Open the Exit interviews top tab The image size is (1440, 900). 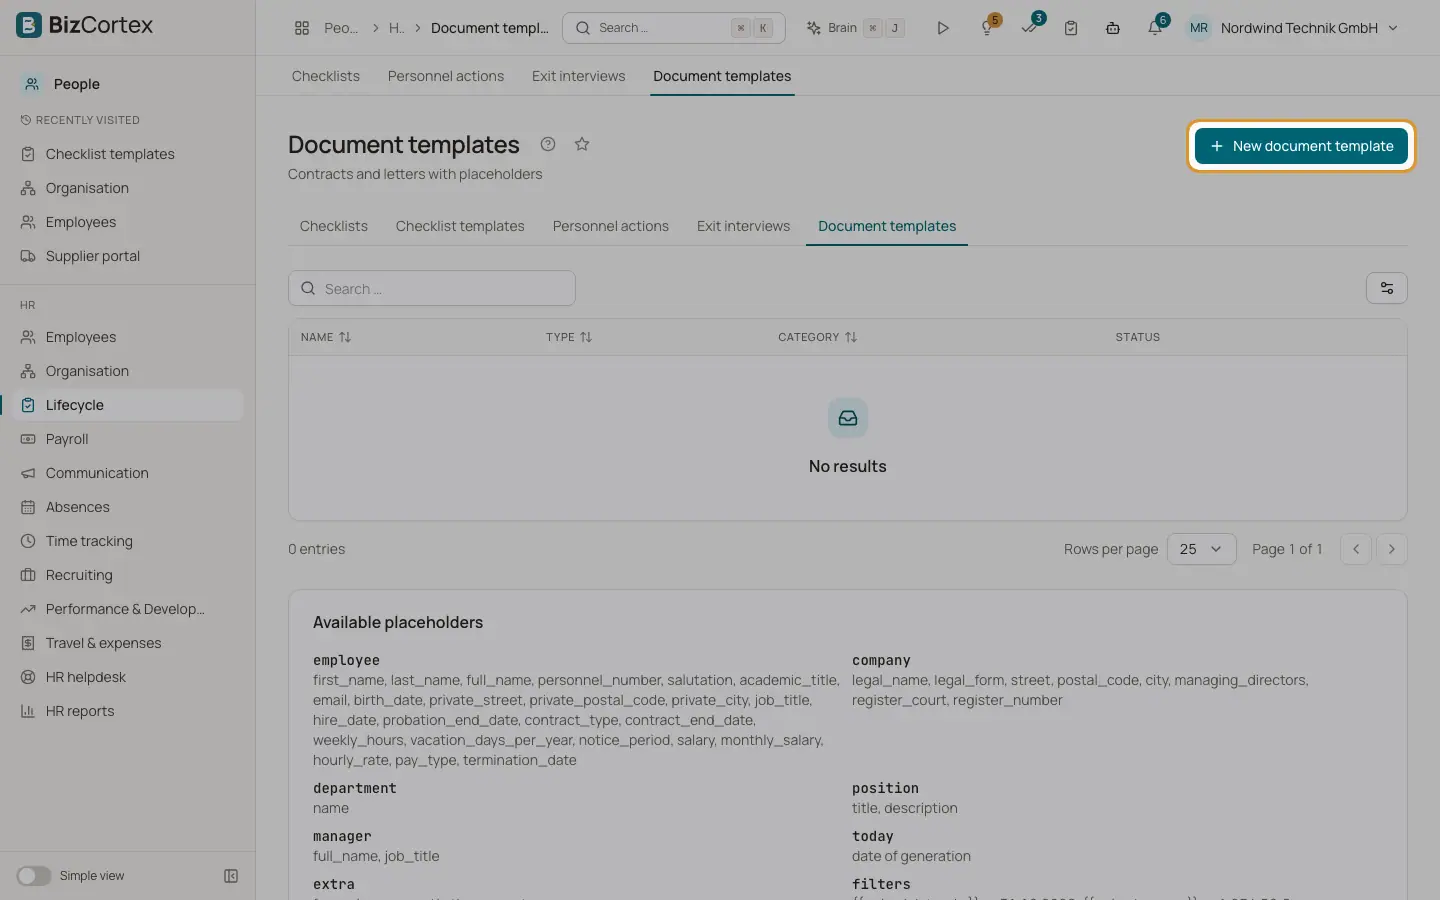coord(578,76)
